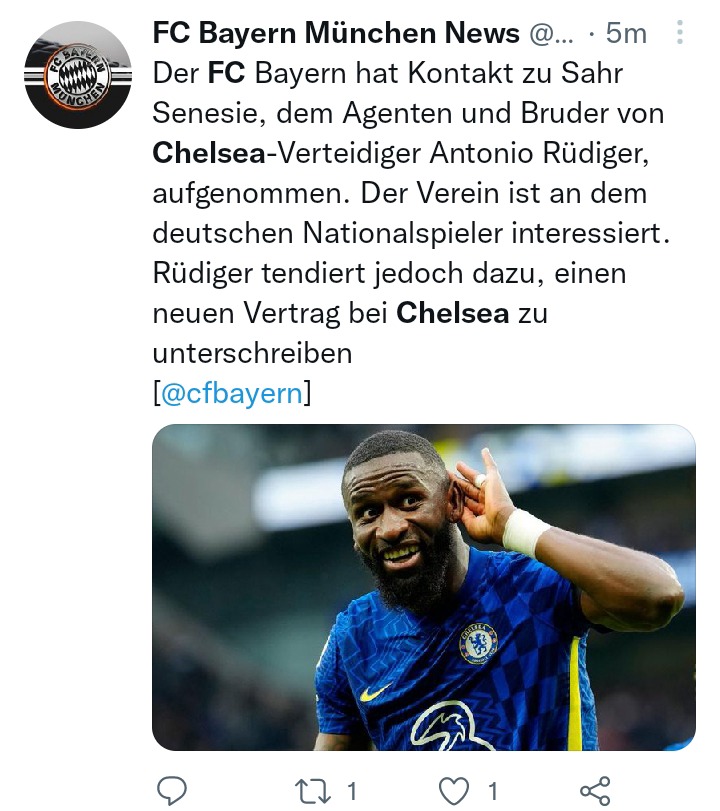Click the reply speech bubble icon
Screen dimensions: 720x811
(172, 790)
